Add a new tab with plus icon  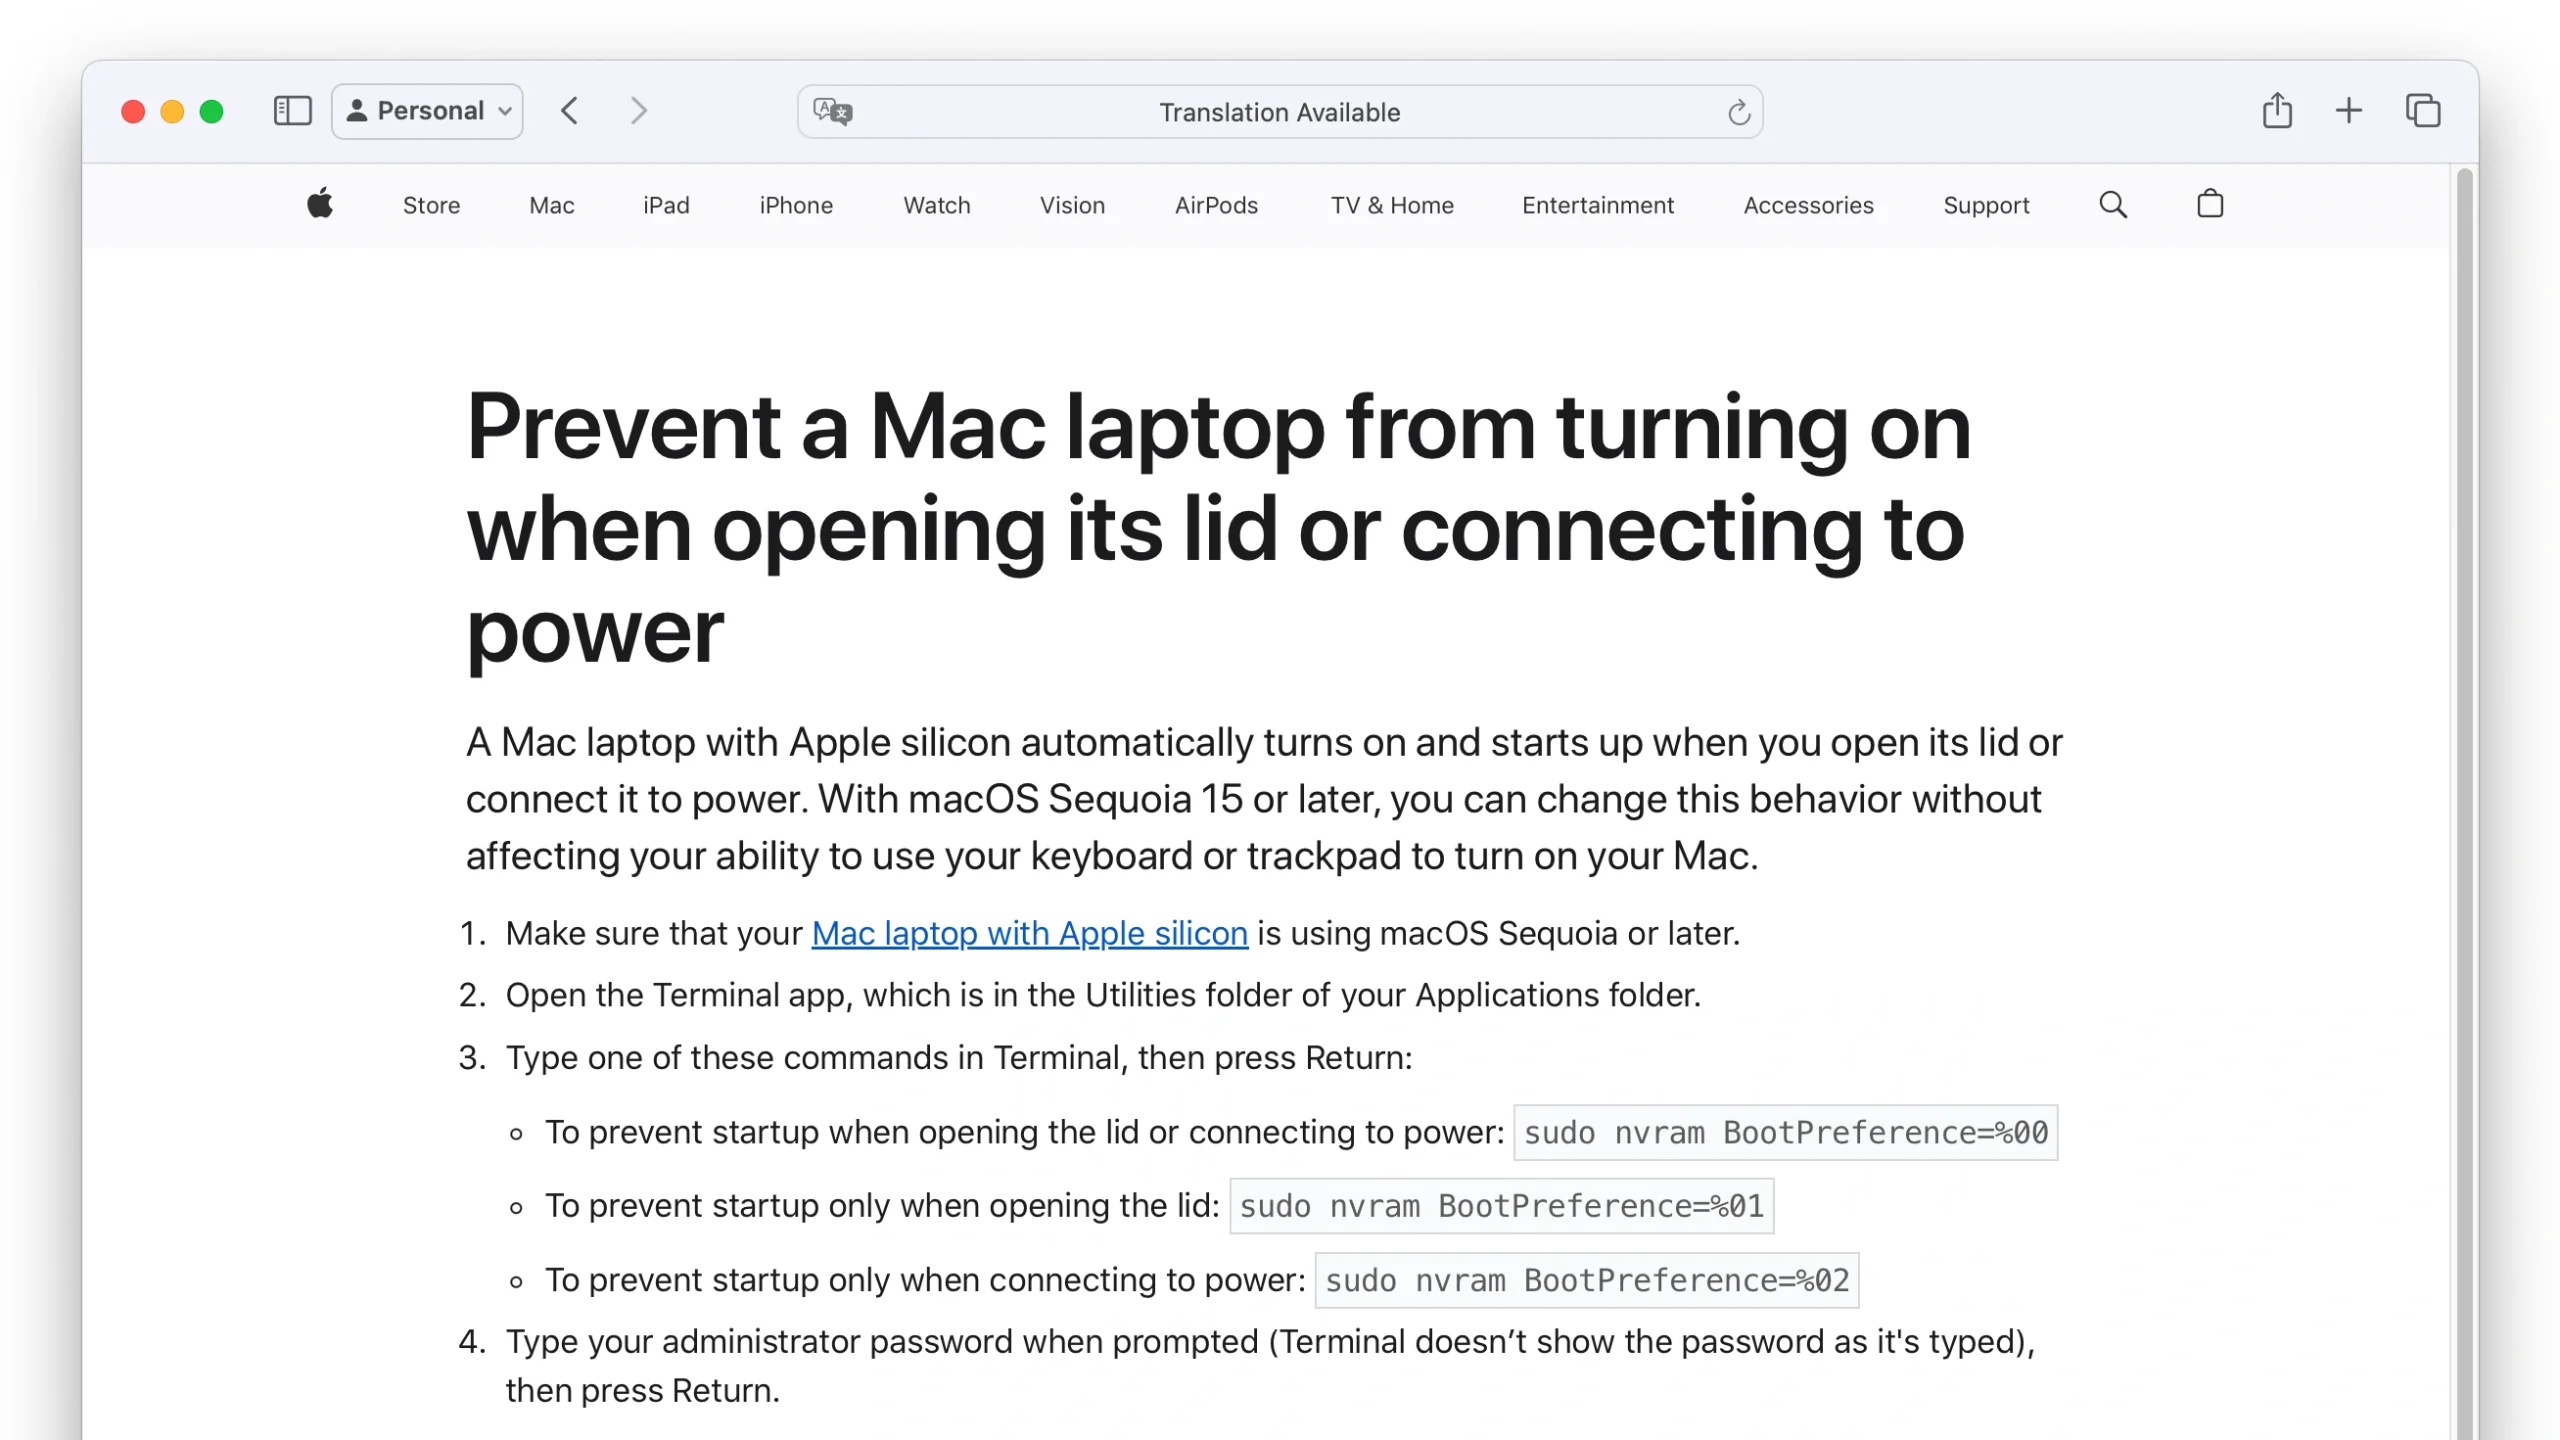(2349, 110)
